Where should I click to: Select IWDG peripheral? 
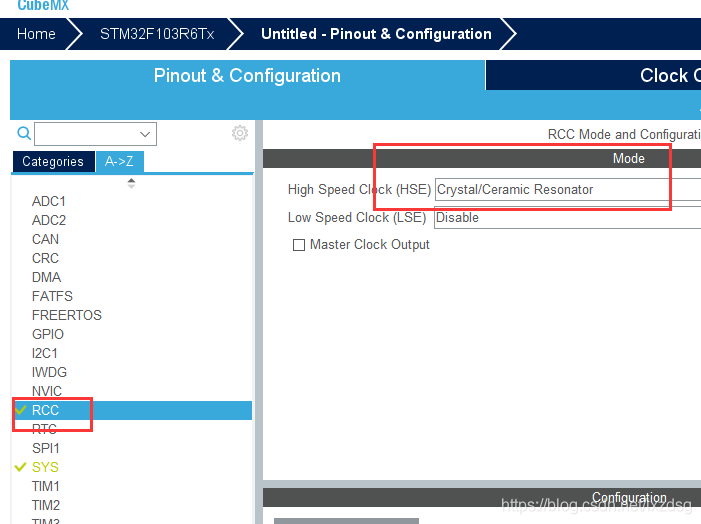point(49,372)
